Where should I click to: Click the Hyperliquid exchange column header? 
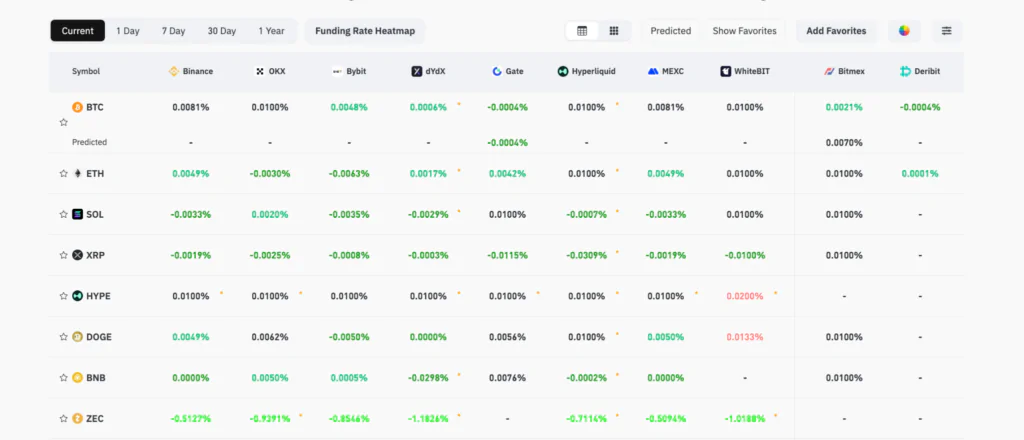tap(590, 72)
